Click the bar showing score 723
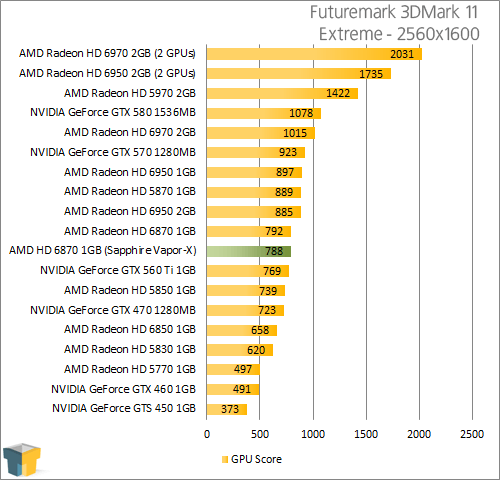This screenshot has height=480, width=500. 245,311
